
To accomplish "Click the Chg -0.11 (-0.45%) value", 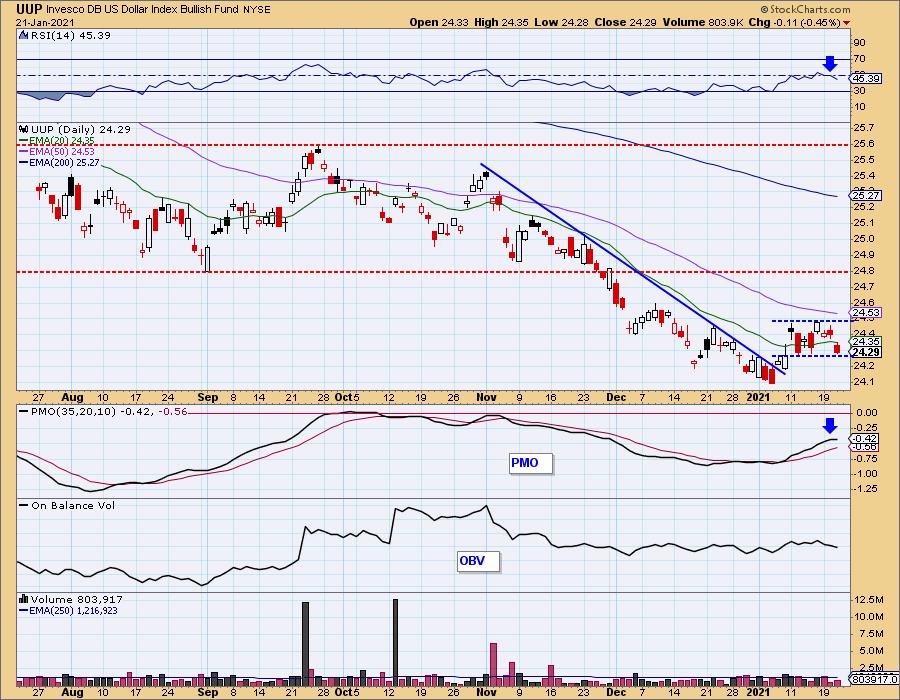I will (x=795, y=22).
